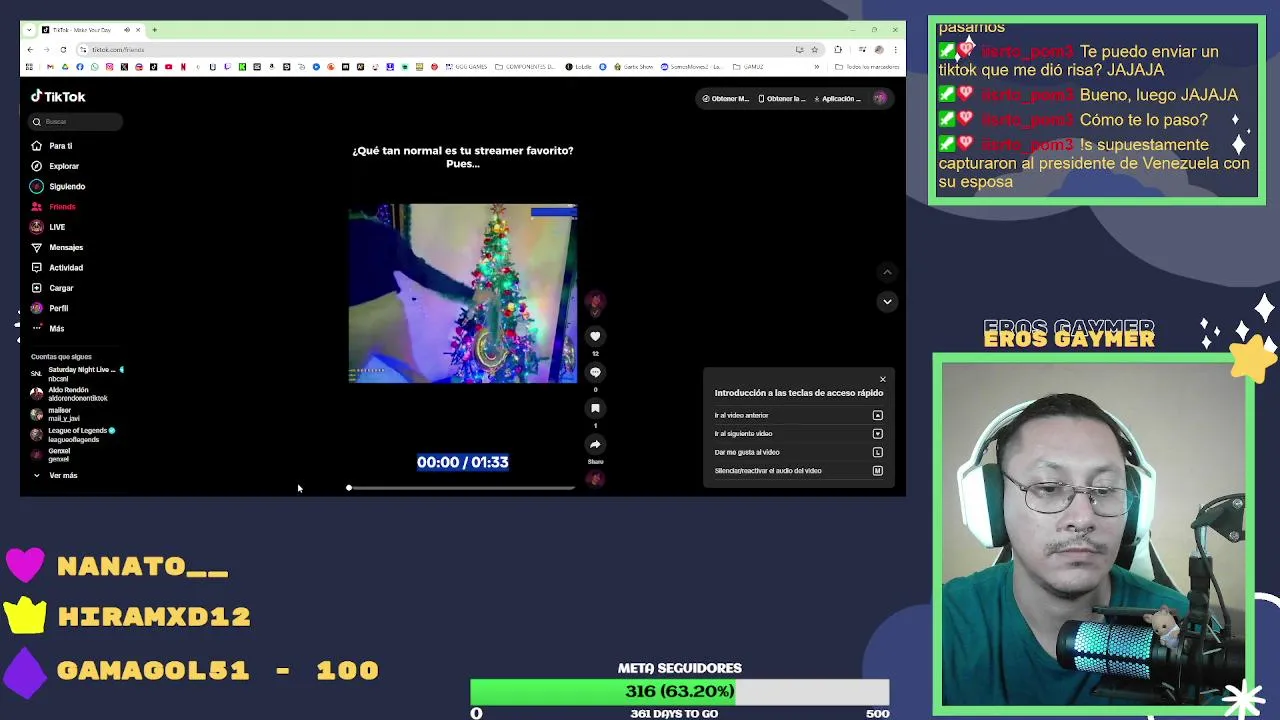
Task: Click the Obtener M... button
Action: 725,98
